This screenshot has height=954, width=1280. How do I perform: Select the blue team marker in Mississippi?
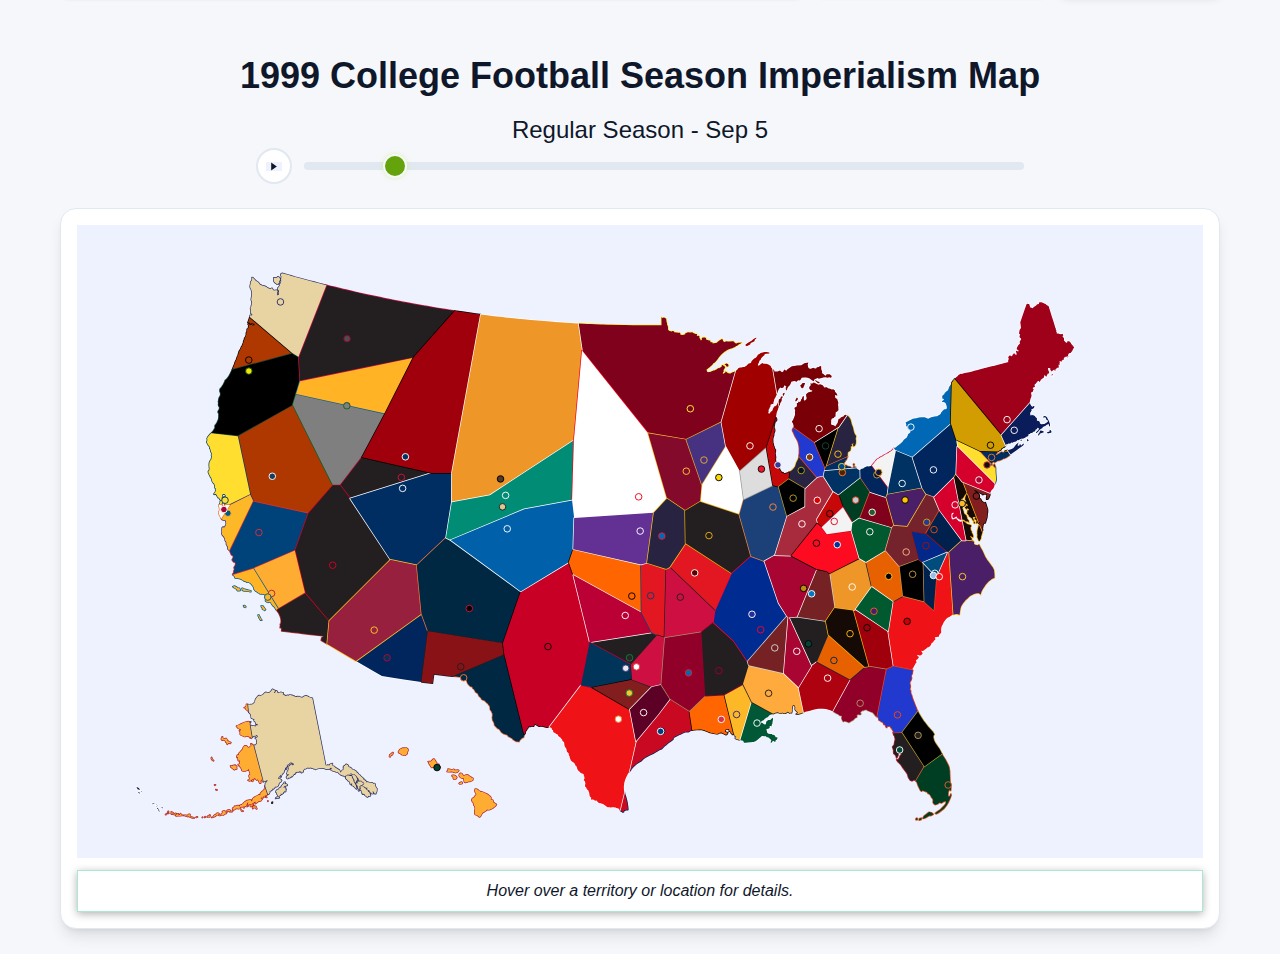(x=689, y=672)
